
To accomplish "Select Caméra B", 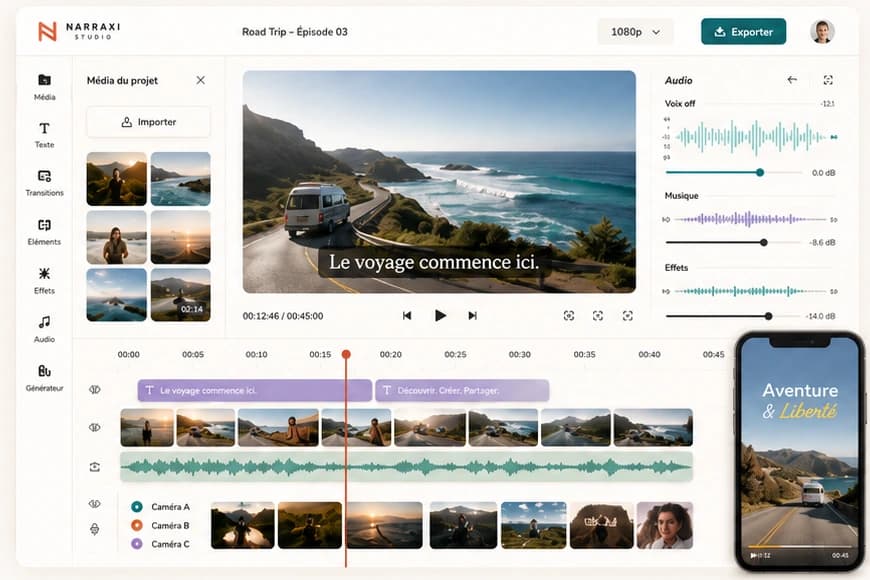I will point(161,525).
